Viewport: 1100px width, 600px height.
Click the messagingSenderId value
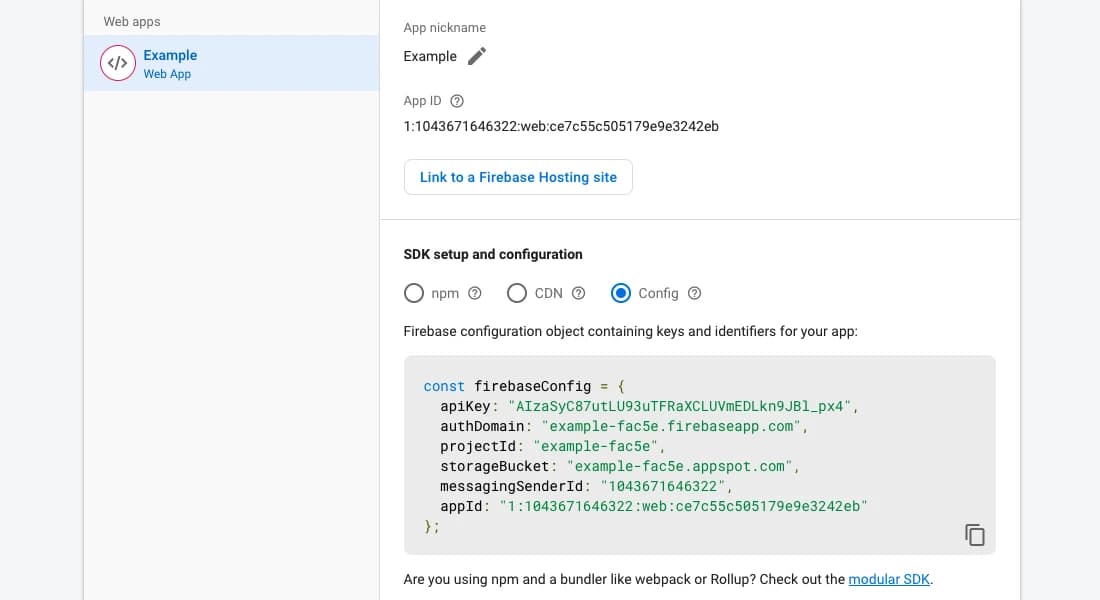click(x=662, y=486)
